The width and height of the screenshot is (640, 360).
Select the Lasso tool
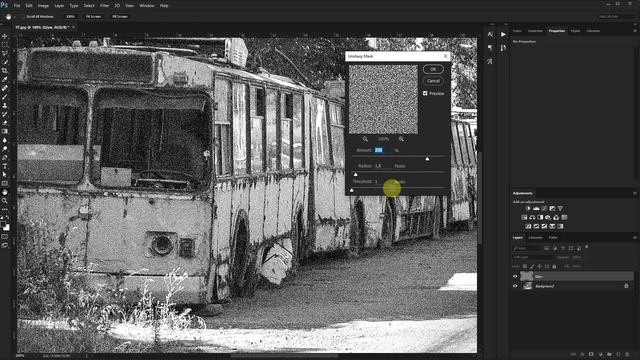pyautogui.click(x=5, y=53)
